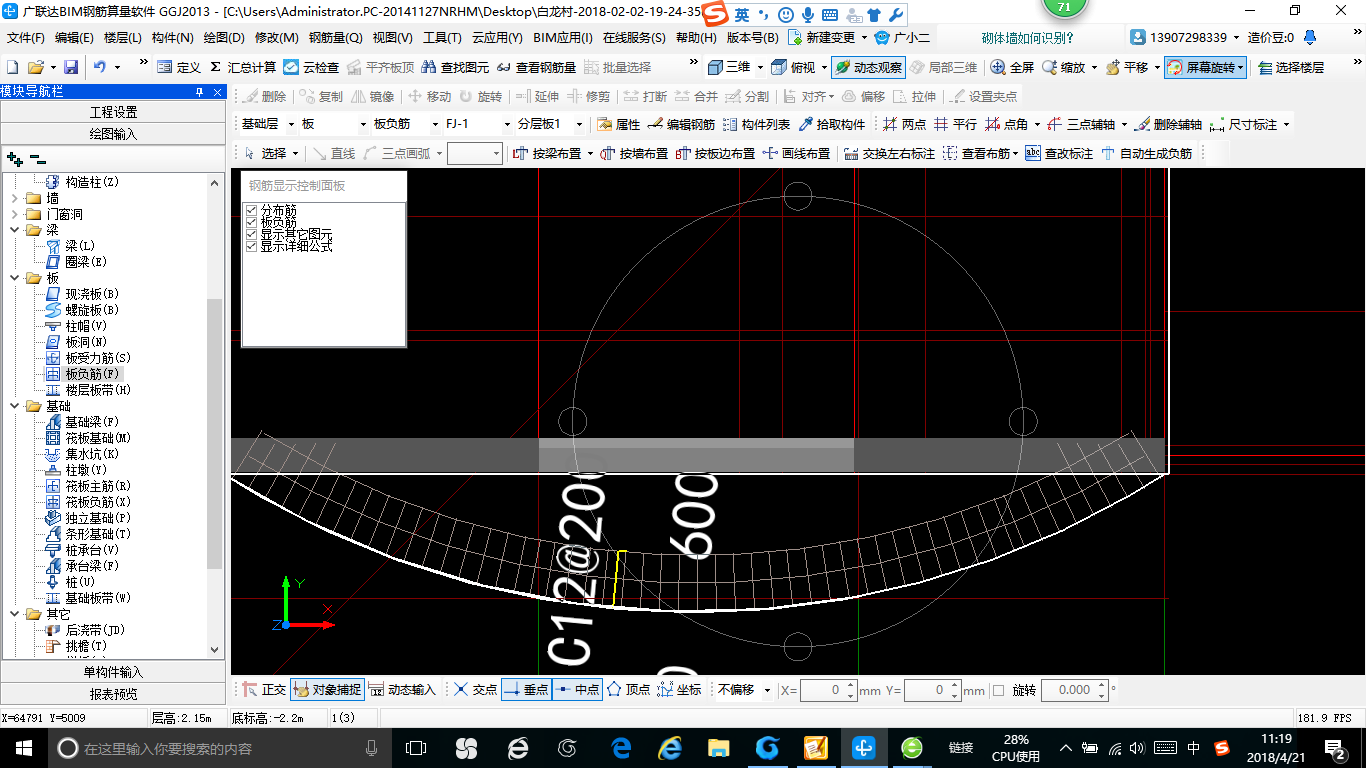Open 帮助(H) menu
This screenshot has width=1366, height=768.
(x=696, y=38)
